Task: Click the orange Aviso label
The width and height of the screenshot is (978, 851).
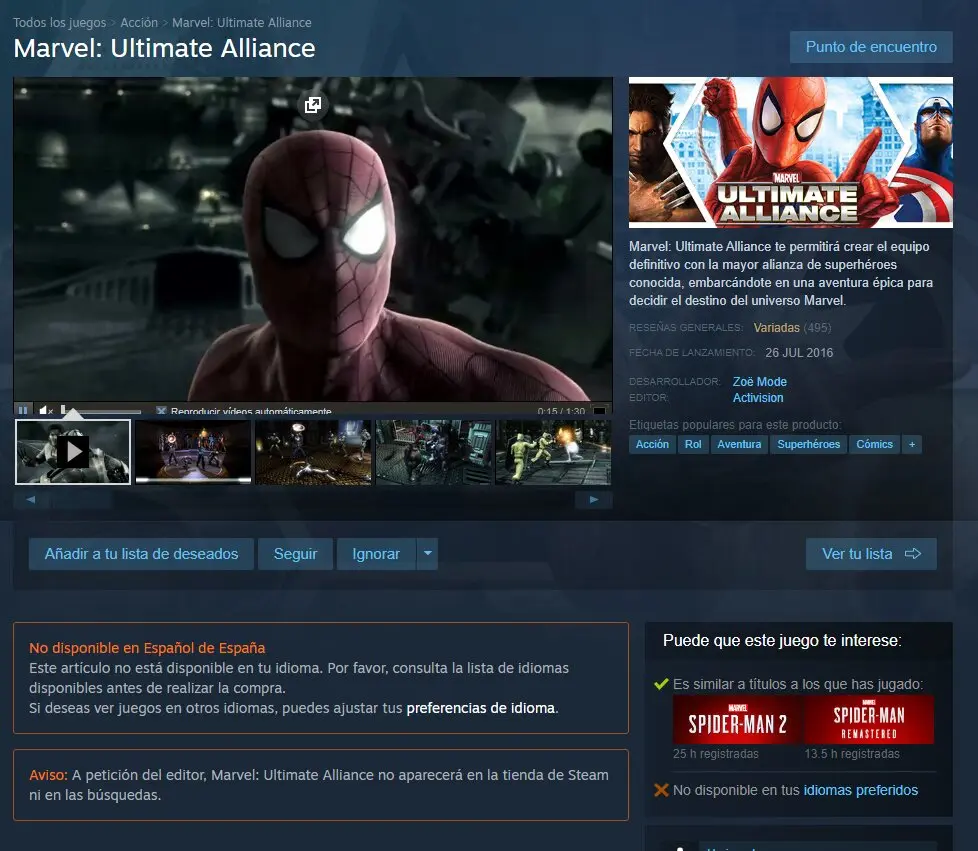Action: pyautogui.click(x=48, y=775)
